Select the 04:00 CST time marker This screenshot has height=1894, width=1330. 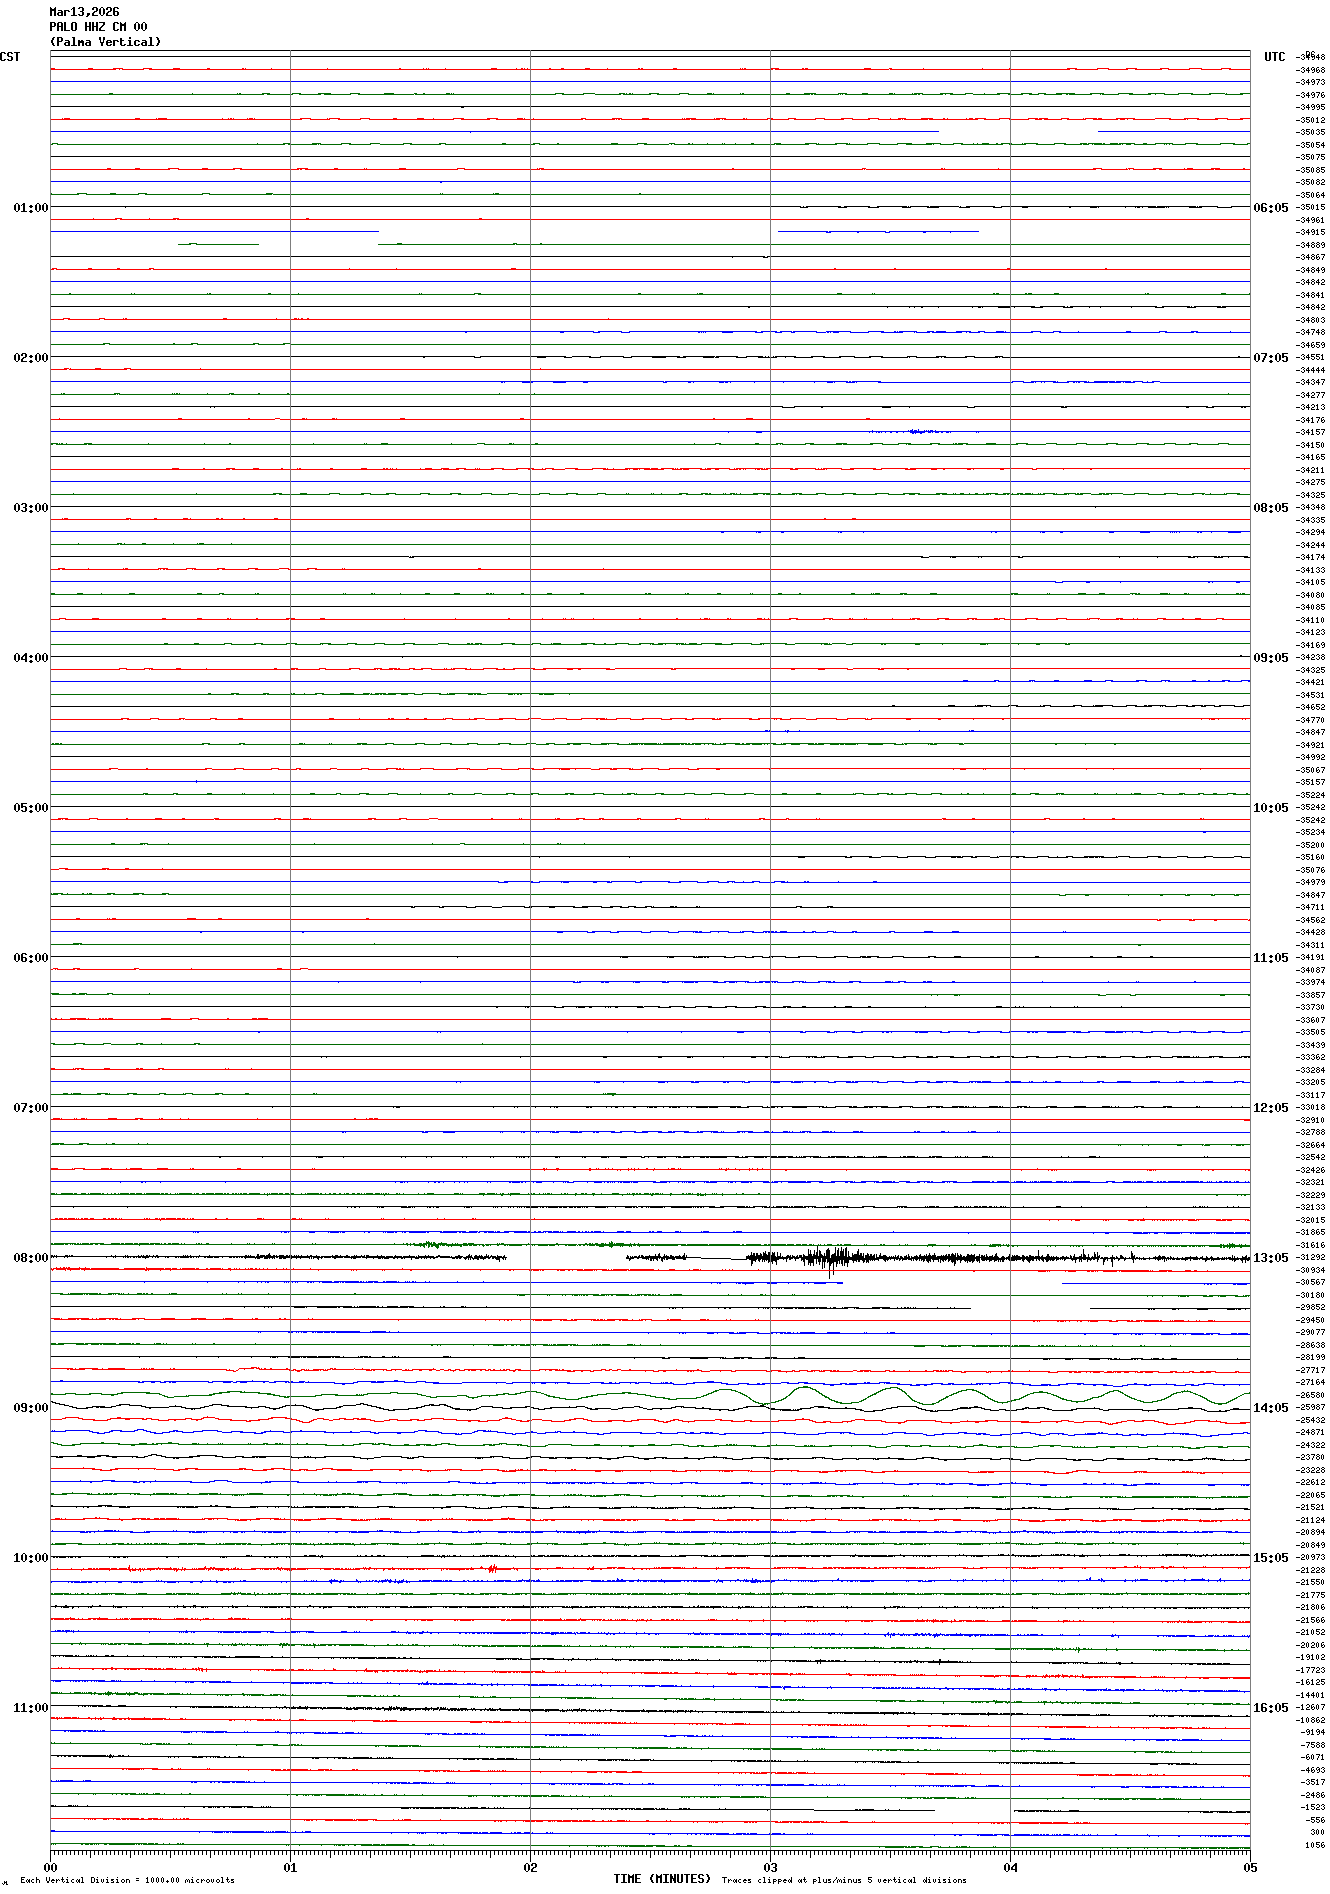[30, 658]
